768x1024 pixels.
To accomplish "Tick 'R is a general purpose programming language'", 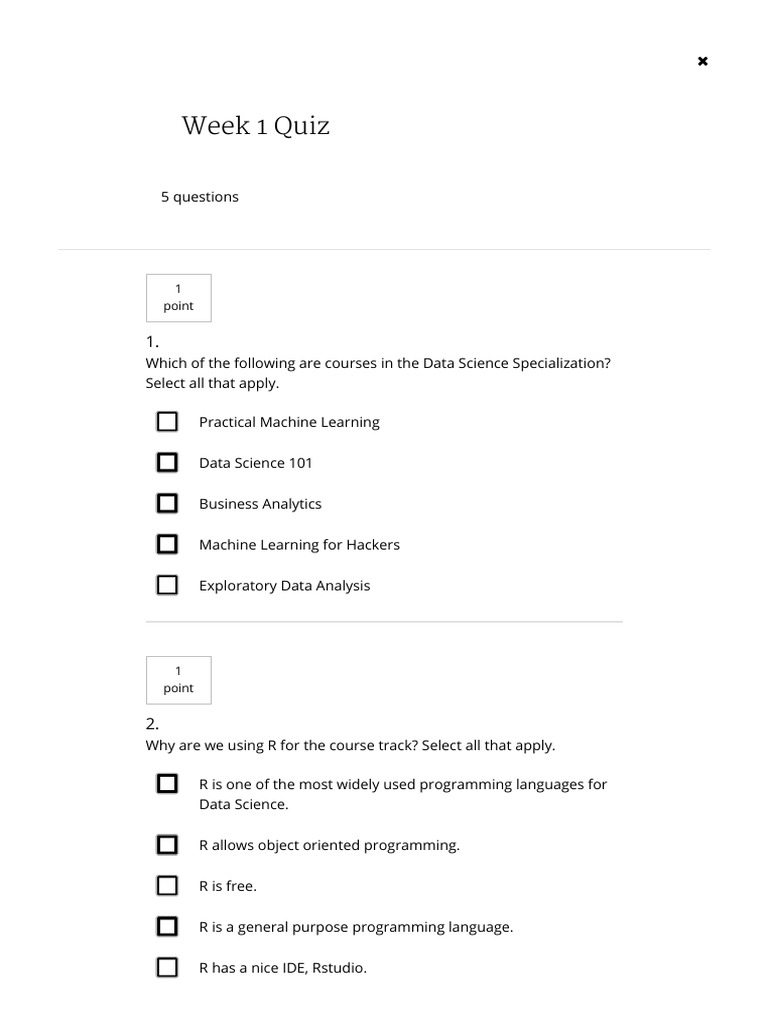I will click(x=167, y=927).
